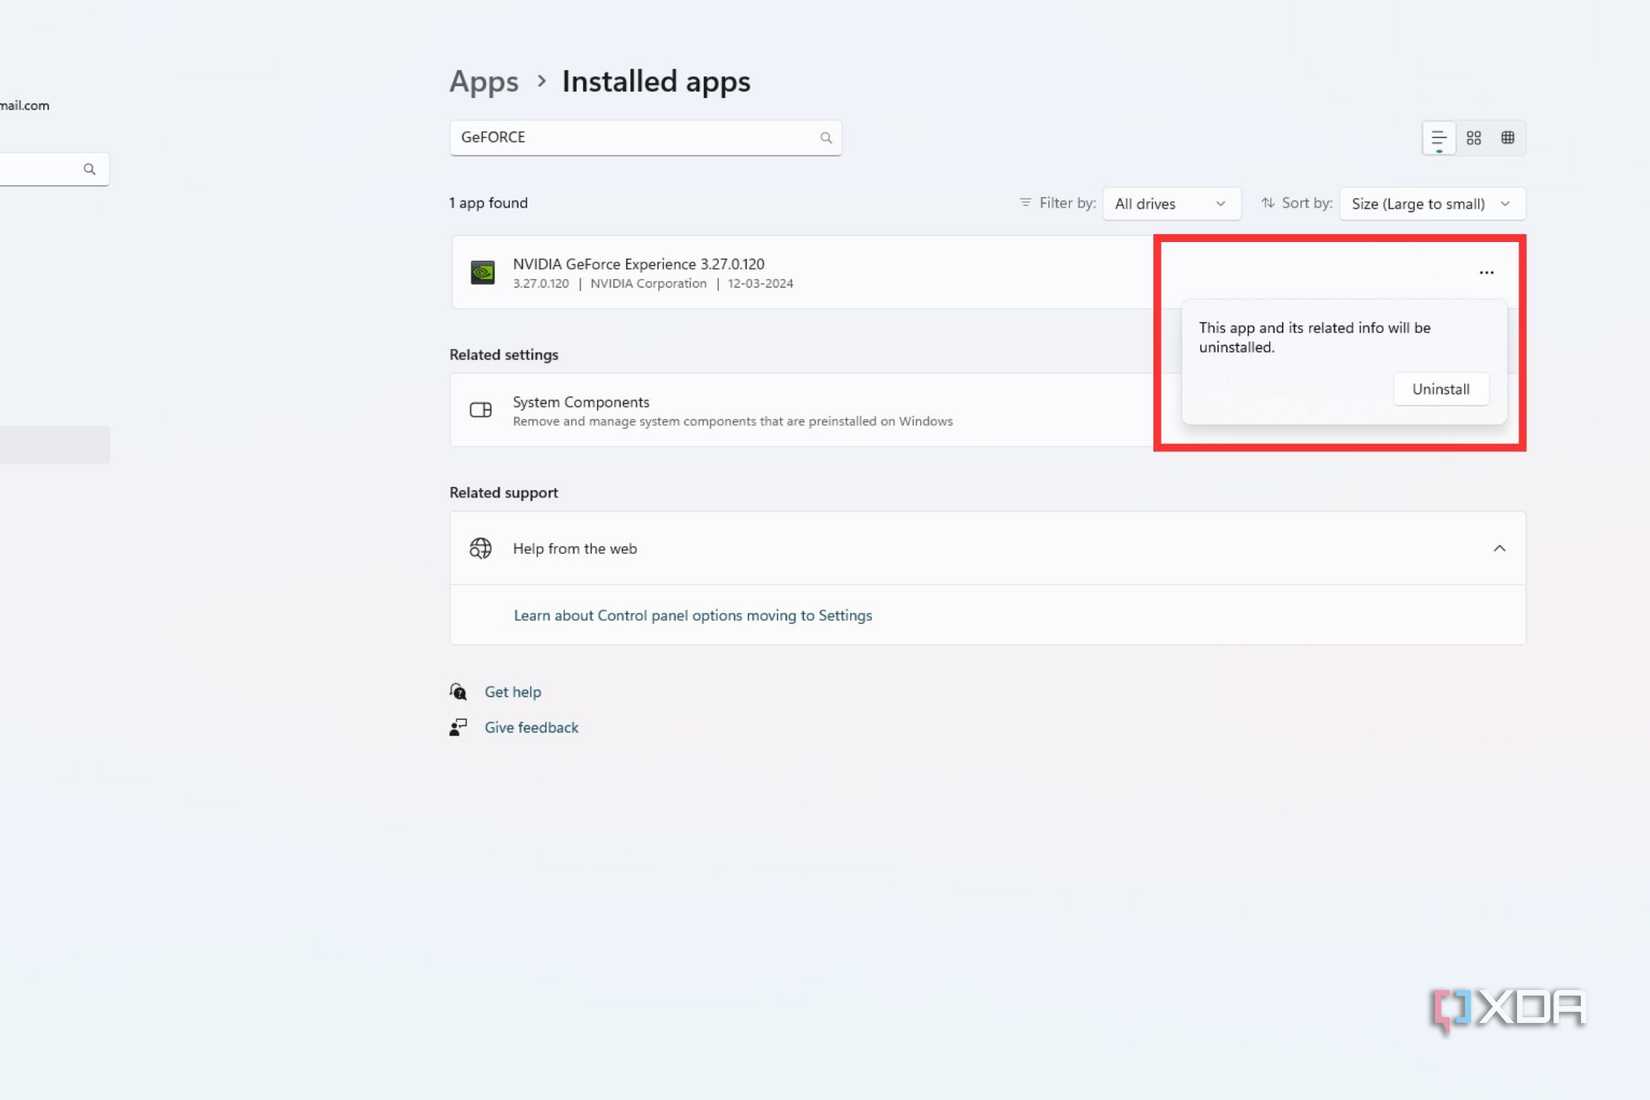Click the GeFORCE search input field

tap(646, 138)
